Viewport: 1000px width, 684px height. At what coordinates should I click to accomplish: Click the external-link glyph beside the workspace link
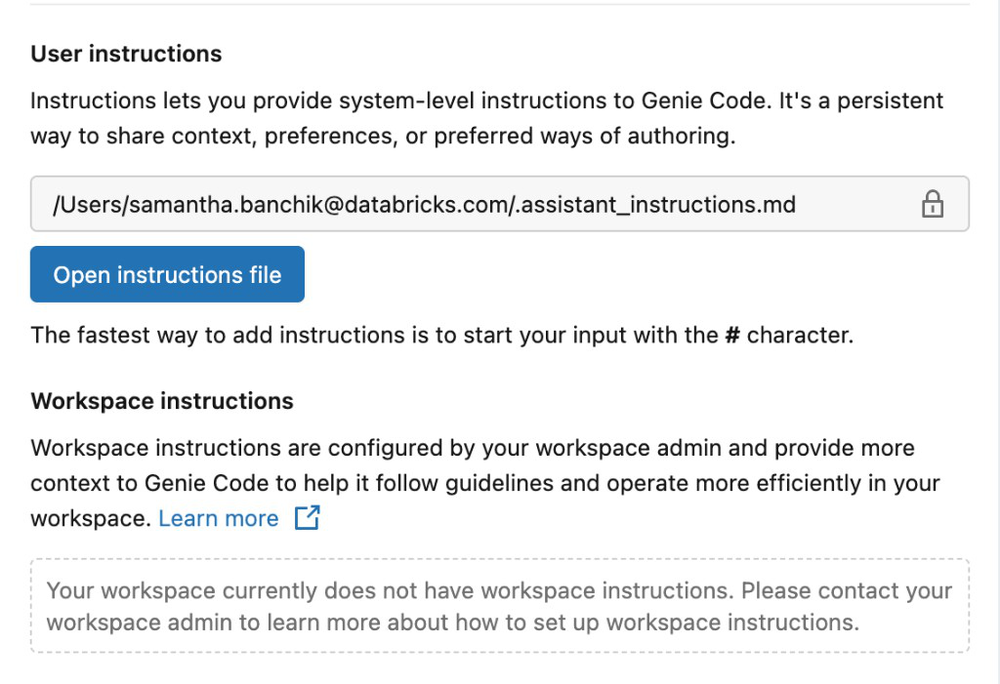coord(307,517)
